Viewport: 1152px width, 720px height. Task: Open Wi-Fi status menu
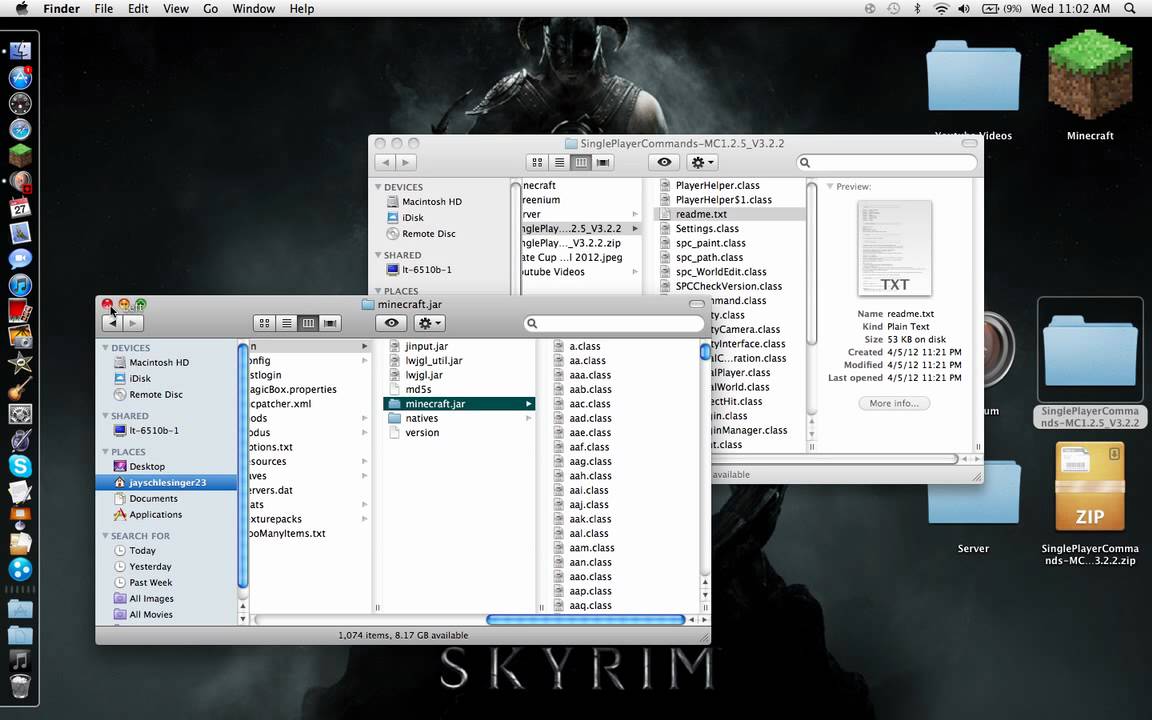tap(940, 8)
